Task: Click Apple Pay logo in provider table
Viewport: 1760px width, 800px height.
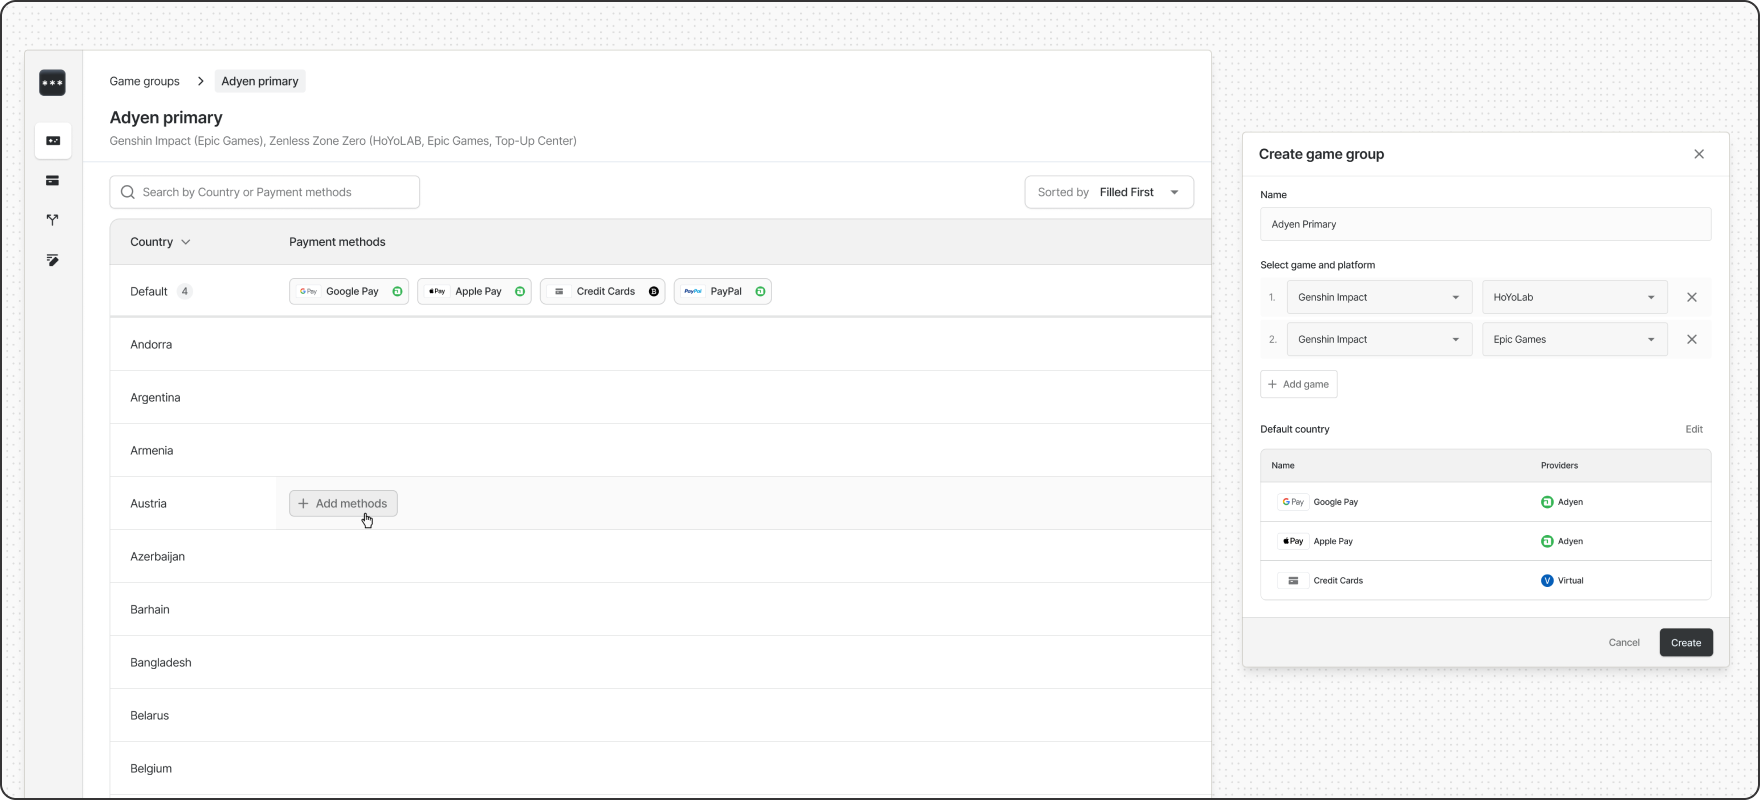Action: coord(1293,541)
